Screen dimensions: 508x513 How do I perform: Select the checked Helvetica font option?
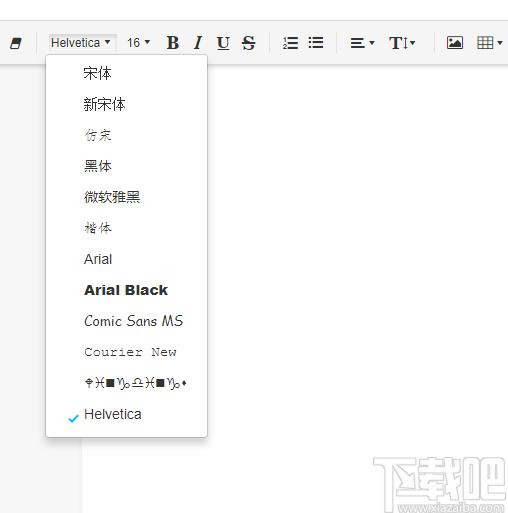[x=126, y=414]
